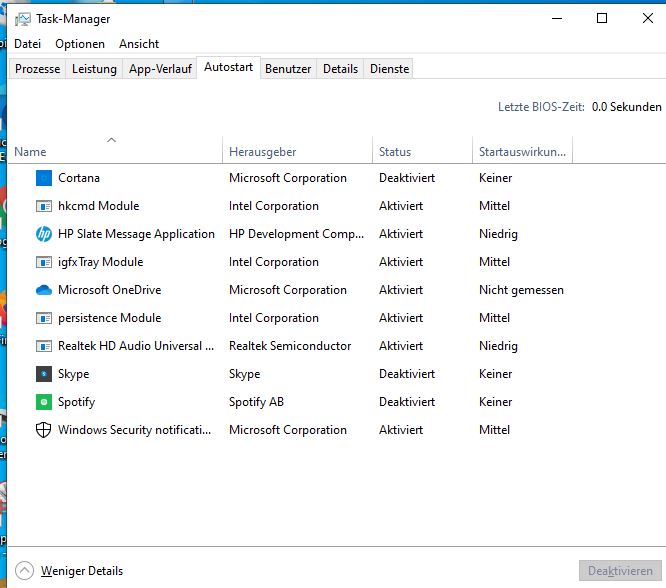The width and height of the screenshot is (666, 588).
Task: Sort by the Status column header
Action: click(x=423, y=152)
